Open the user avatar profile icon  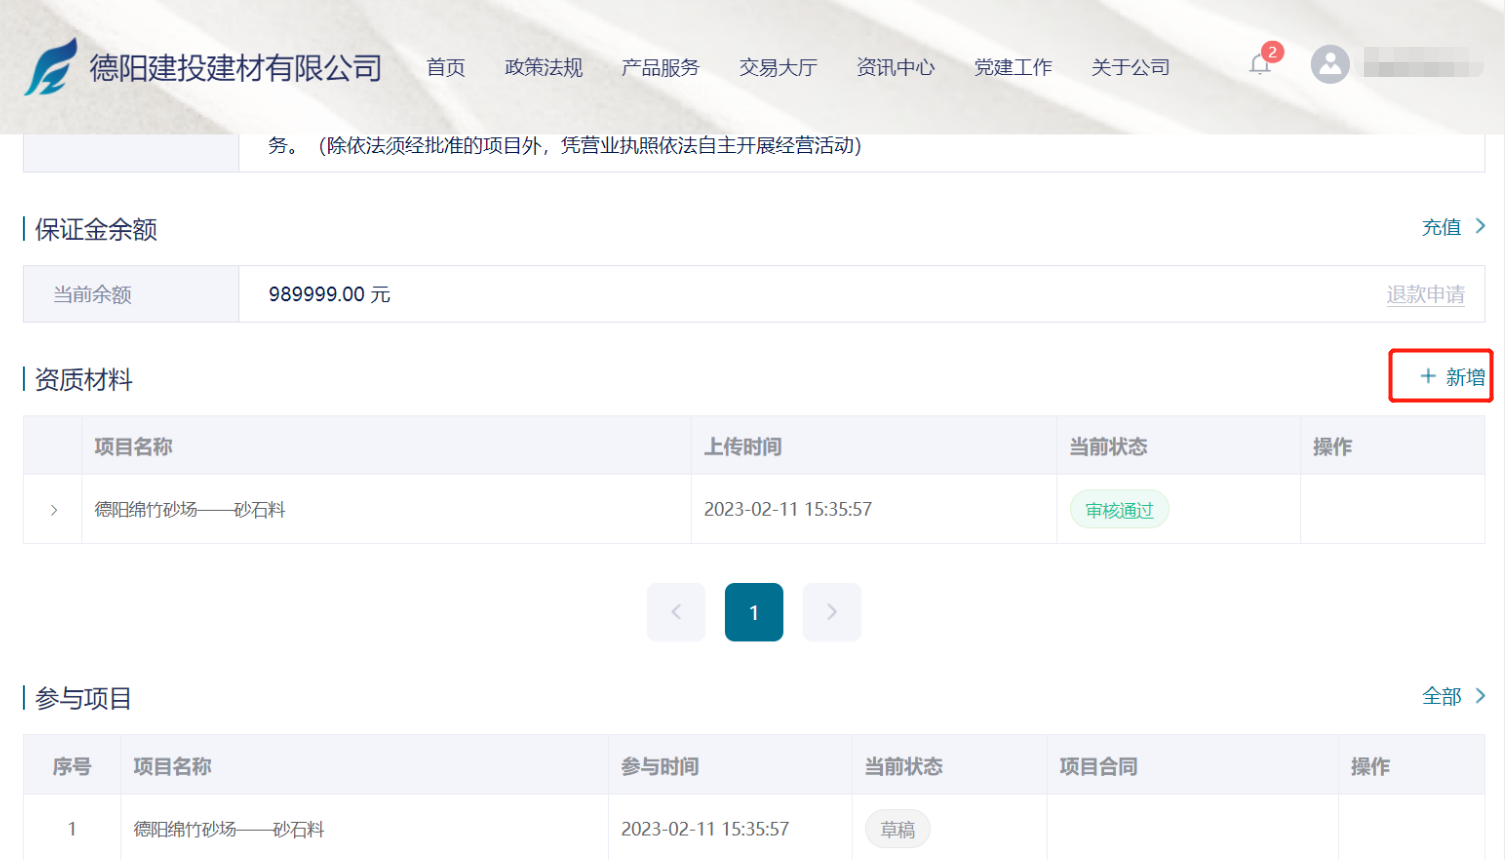pos(1330,65)
